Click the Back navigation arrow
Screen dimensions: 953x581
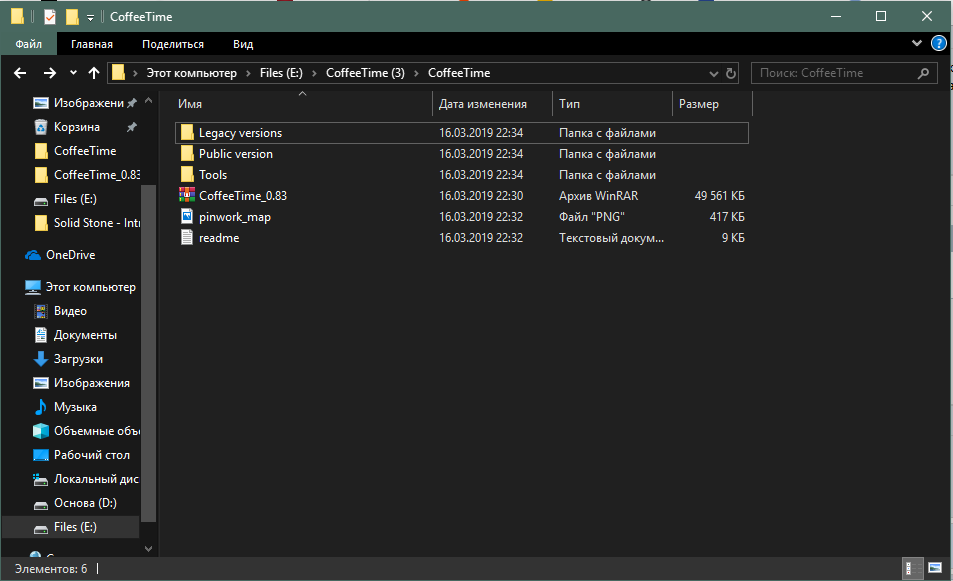tap(20, 73)
